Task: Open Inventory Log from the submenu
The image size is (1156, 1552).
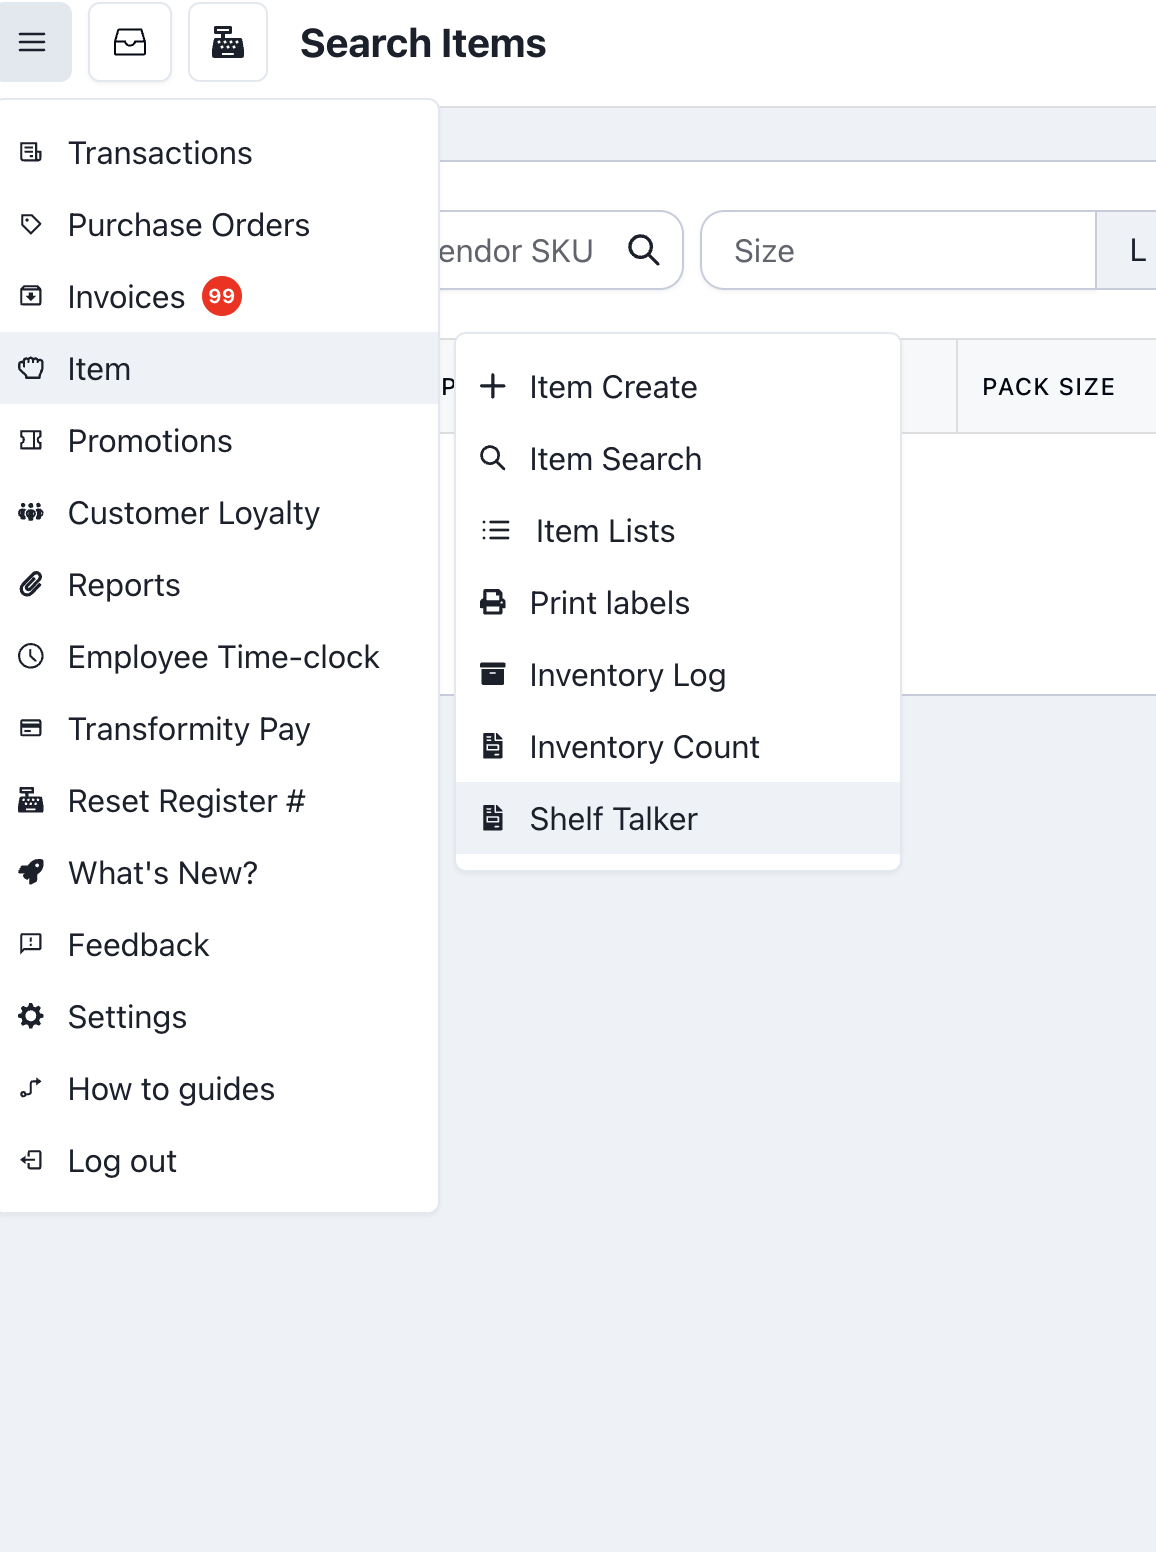Action: (627, 675)
